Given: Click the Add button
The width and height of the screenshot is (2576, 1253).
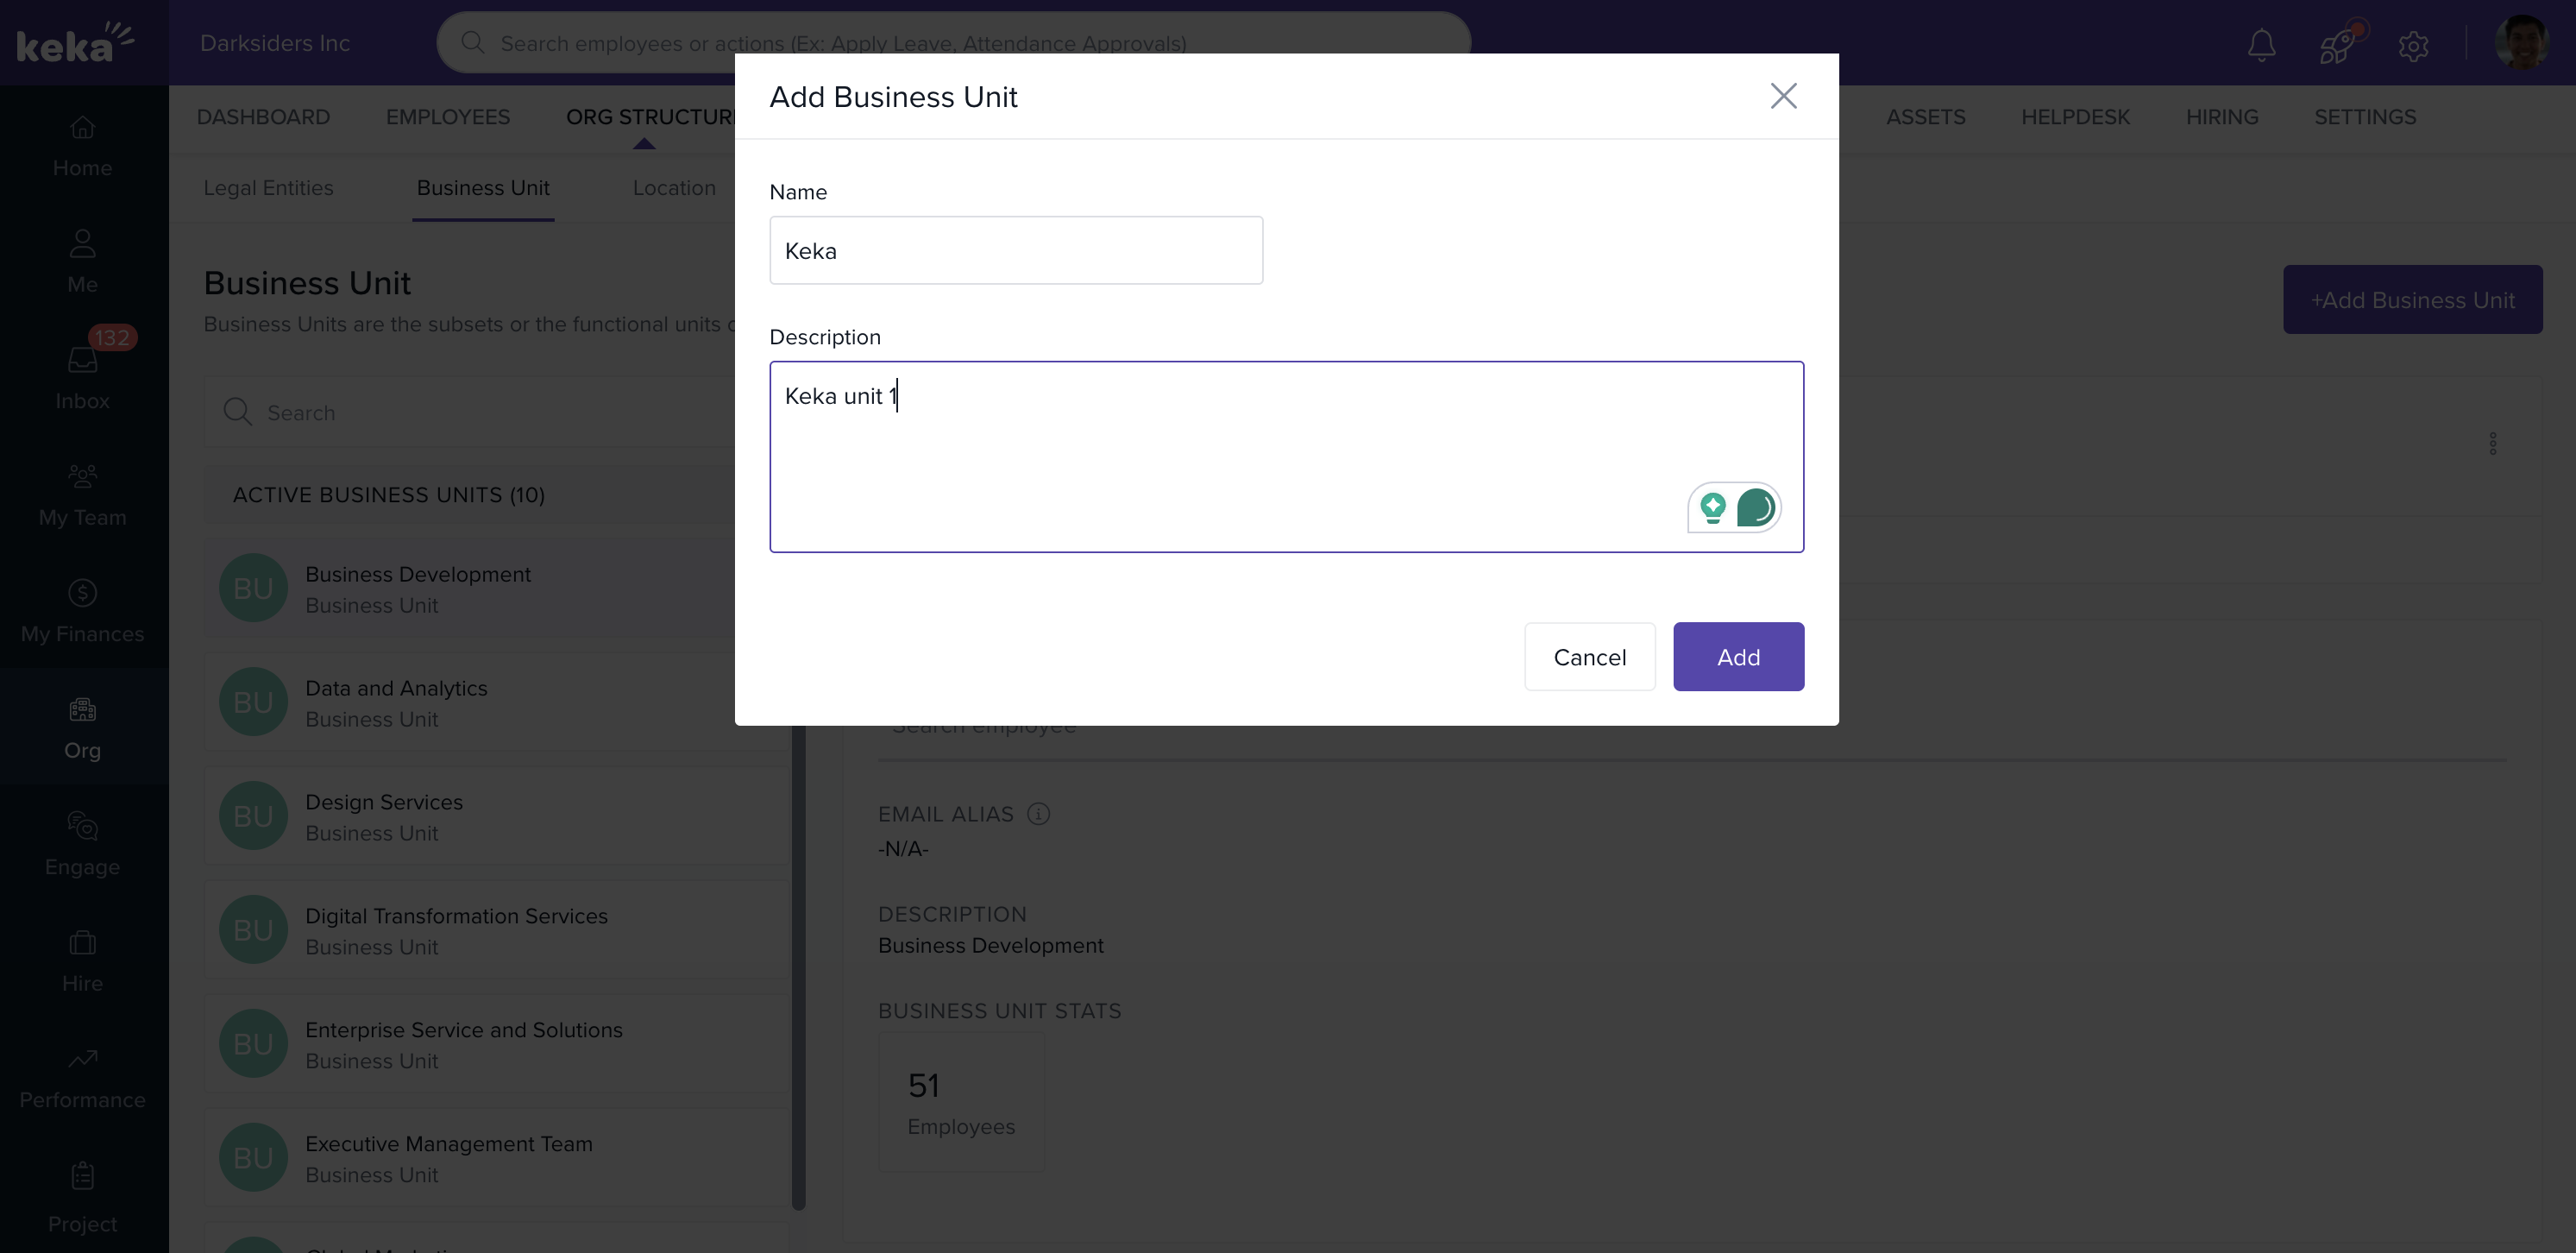Looking at the screenshot, I should 1738,657.
